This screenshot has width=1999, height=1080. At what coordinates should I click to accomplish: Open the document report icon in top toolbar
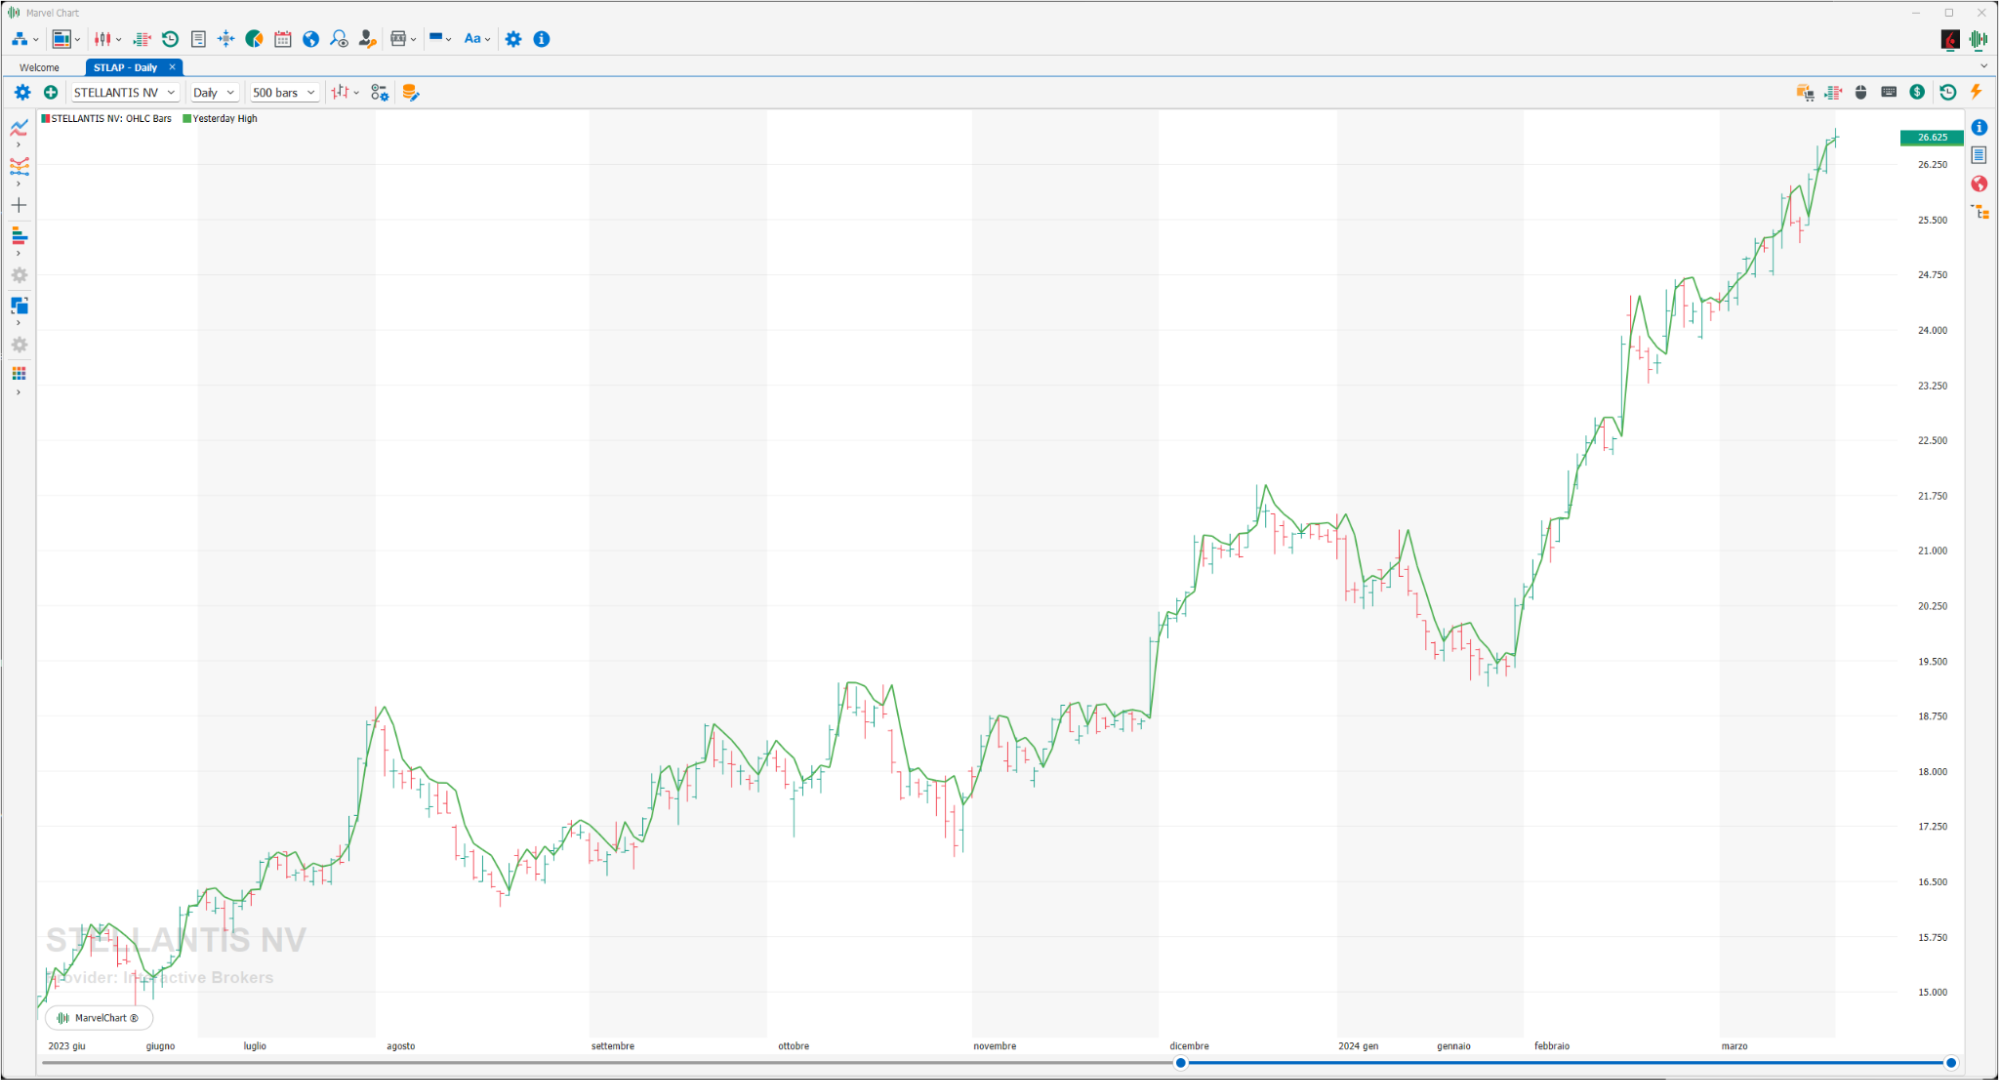198,39
